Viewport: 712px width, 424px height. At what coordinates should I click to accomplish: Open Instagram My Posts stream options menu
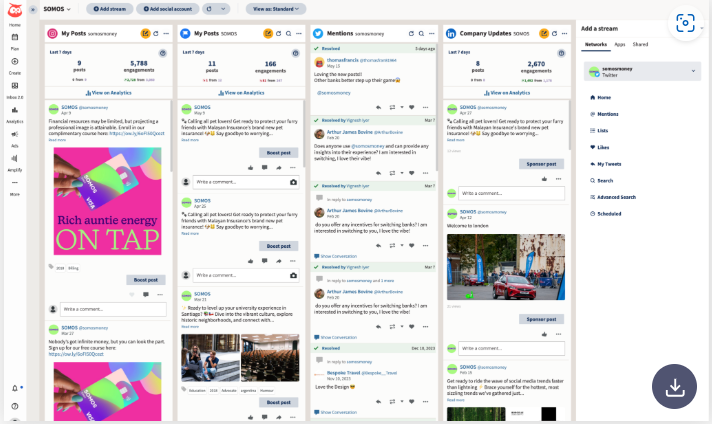(166, 34)
